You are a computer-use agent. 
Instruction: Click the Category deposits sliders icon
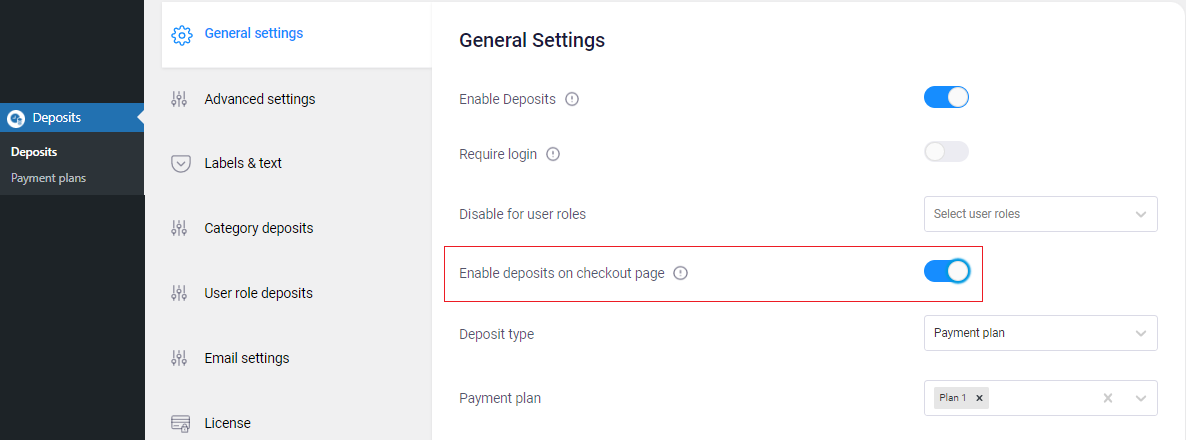point(179,228)
